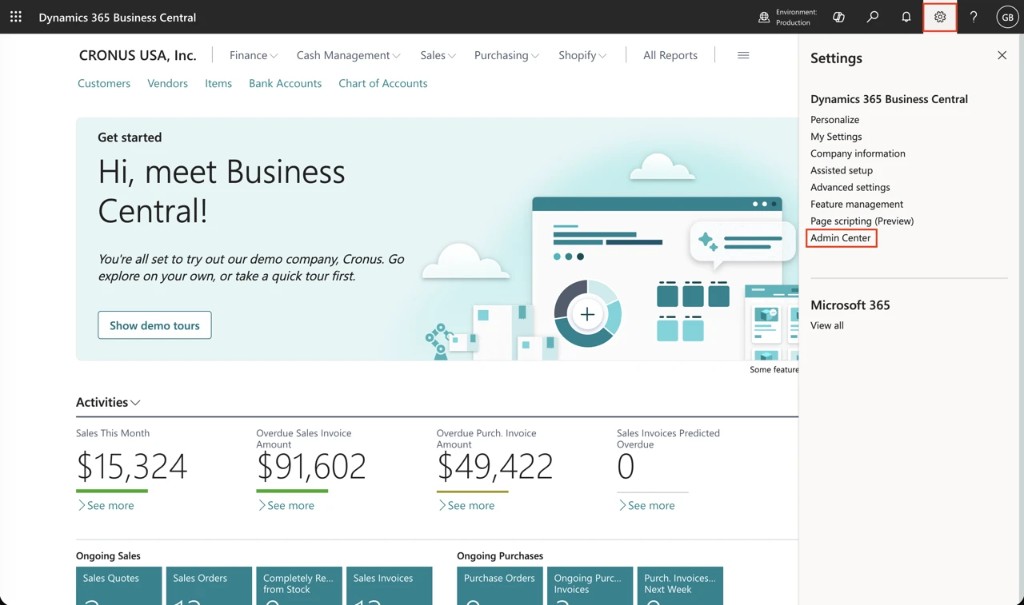The width and height of the screenshot is (1024, 605).
Task: Click the $49,422 overdue purchase amount
Action: click(495, 466)
